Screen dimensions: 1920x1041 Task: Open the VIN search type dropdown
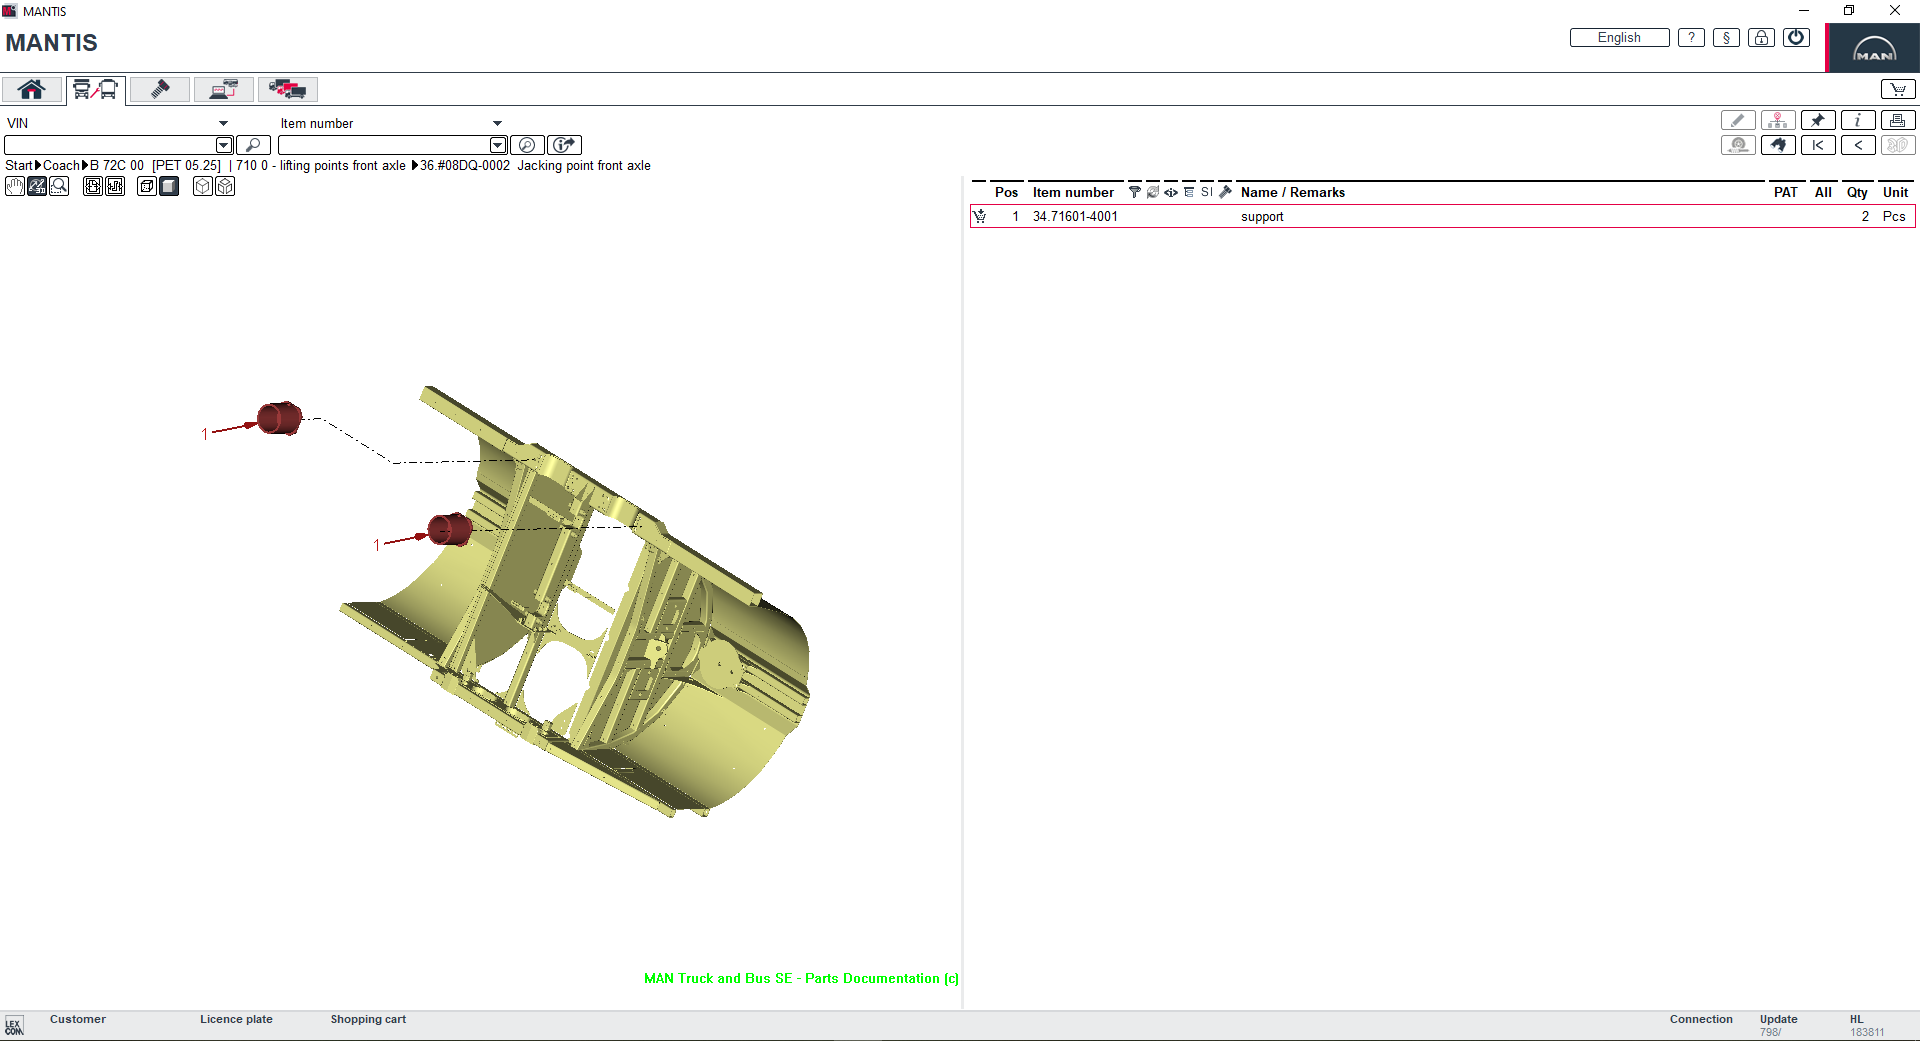[223, 122]
